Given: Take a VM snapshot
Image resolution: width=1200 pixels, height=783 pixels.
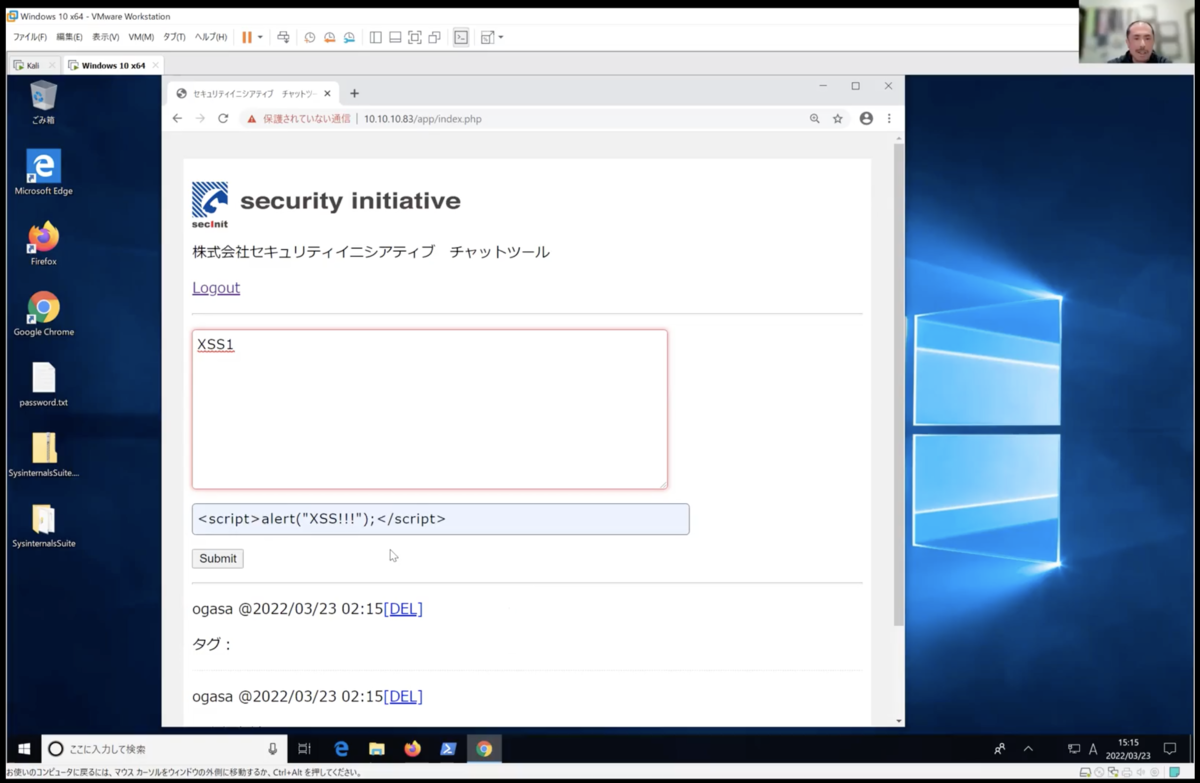Looking at the screenshot, I should coord(310,37).
